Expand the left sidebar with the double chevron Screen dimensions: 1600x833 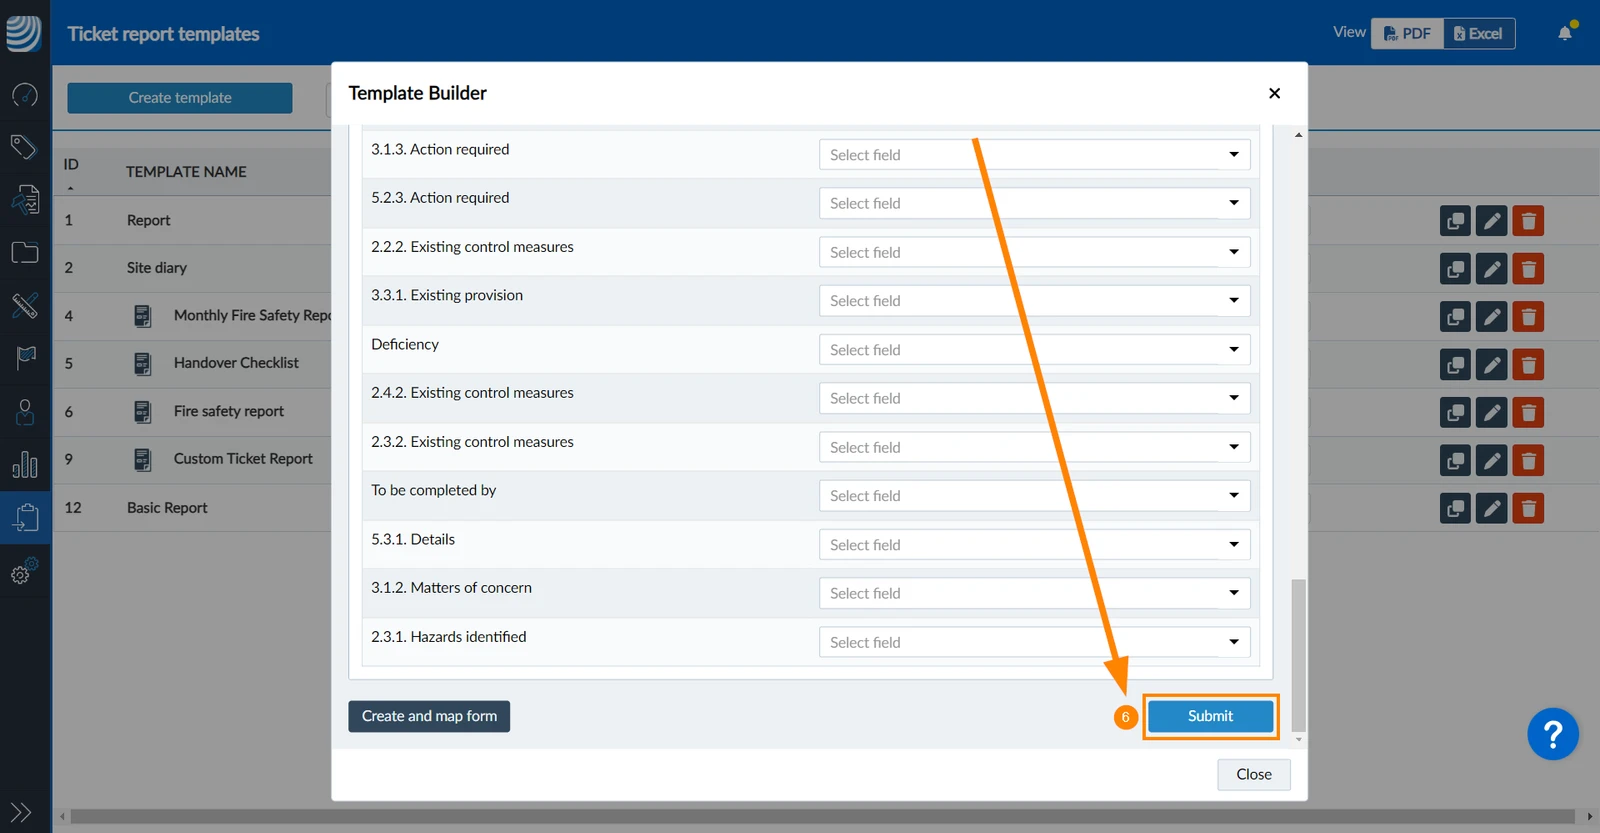(20, 812)
